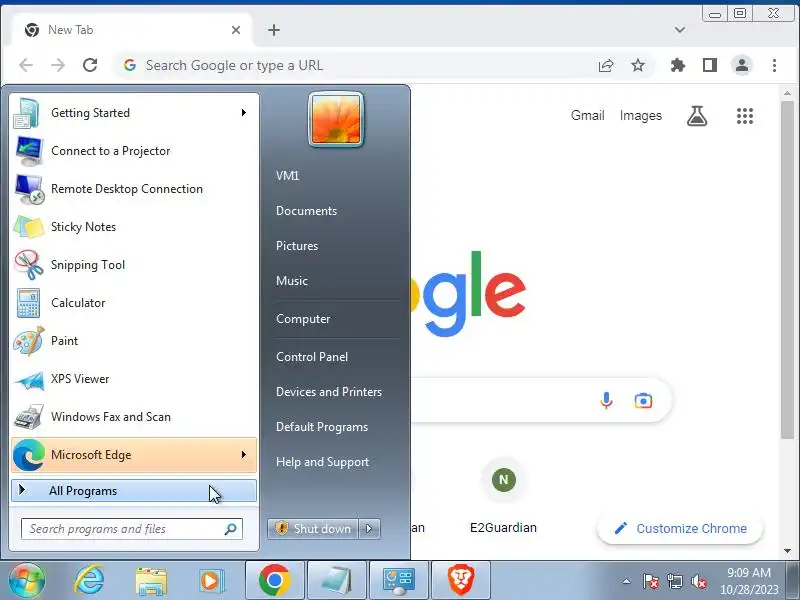Image resolution: width=800 pixels, height=600 pixels.
Task: Click the Windows Start orb
Action: [x=27, y=580]
